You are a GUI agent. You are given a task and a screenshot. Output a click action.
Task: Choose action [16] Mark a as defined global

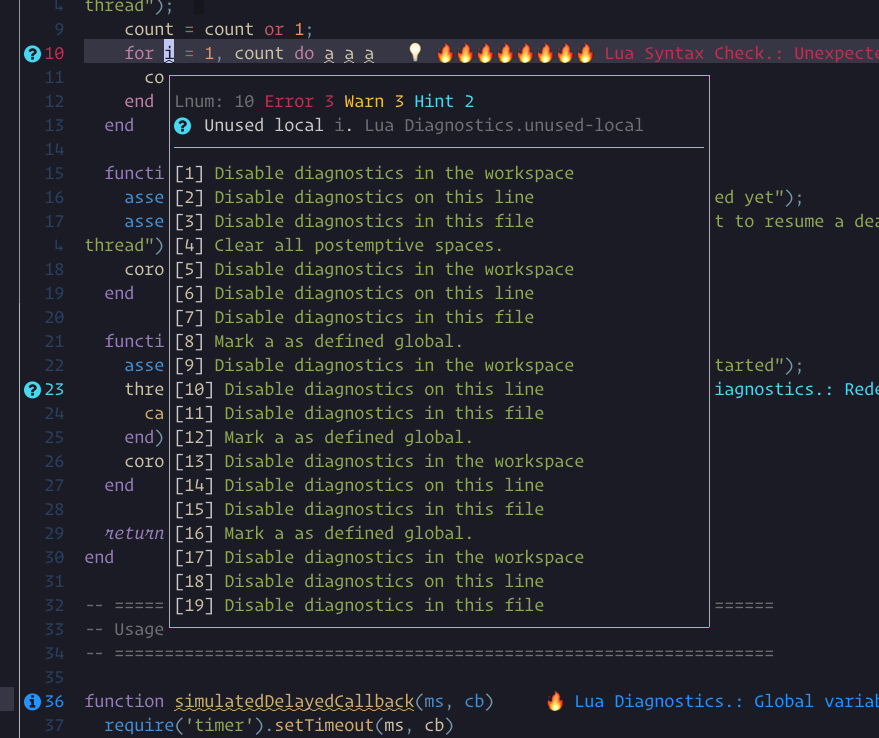(x=323, y=533)
